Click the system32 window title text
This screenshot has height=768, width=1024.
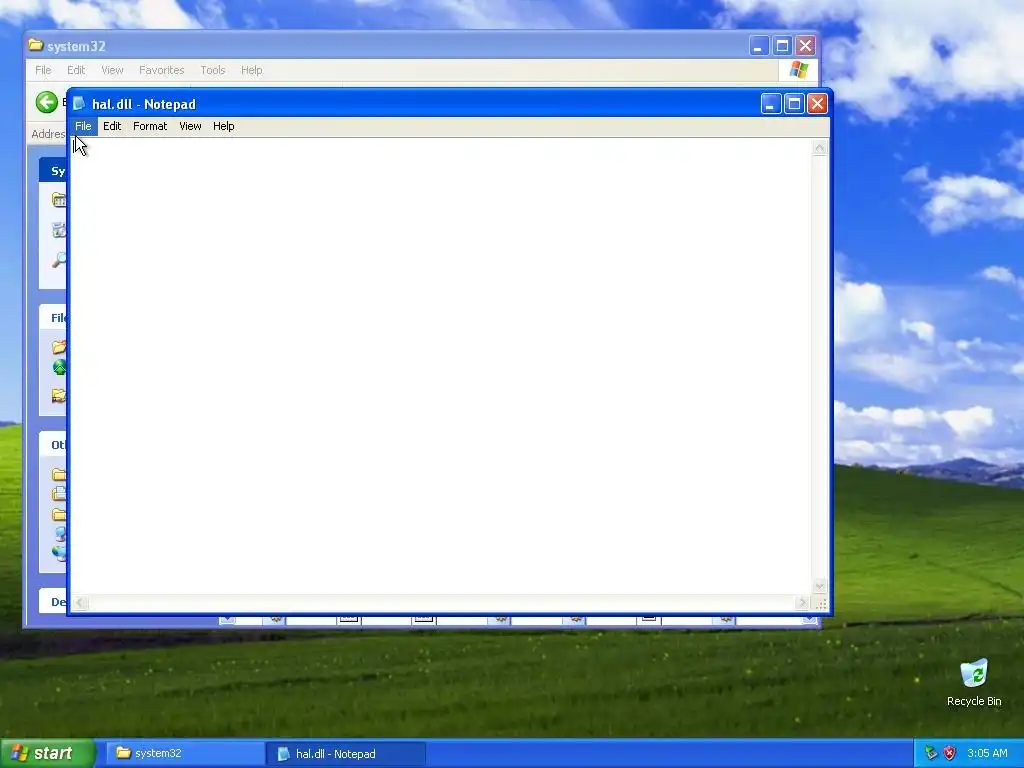76,46
